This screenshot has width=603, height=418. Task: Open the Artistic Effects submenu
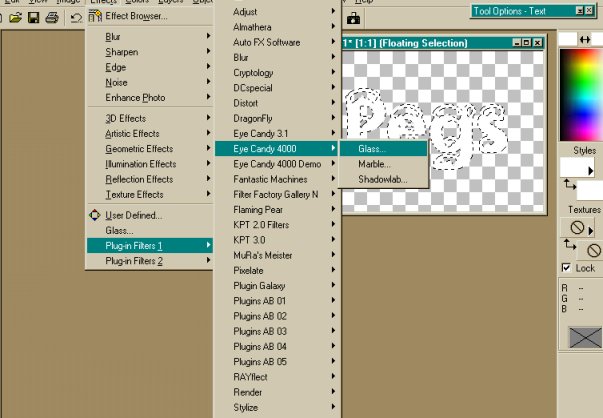[x=150, y=134]
